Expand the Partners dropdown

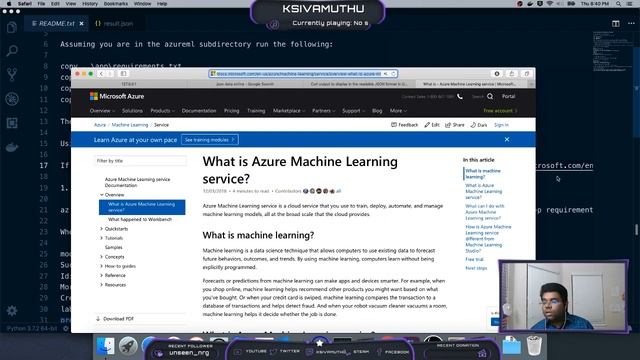pos(323,111)
